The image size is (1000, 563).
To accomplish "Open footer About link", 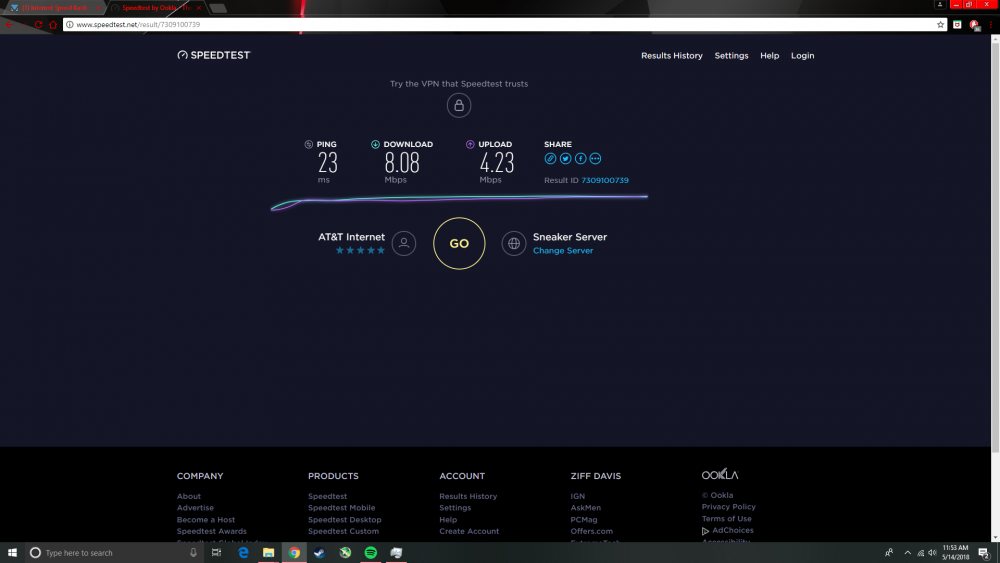I will point(189,496).
